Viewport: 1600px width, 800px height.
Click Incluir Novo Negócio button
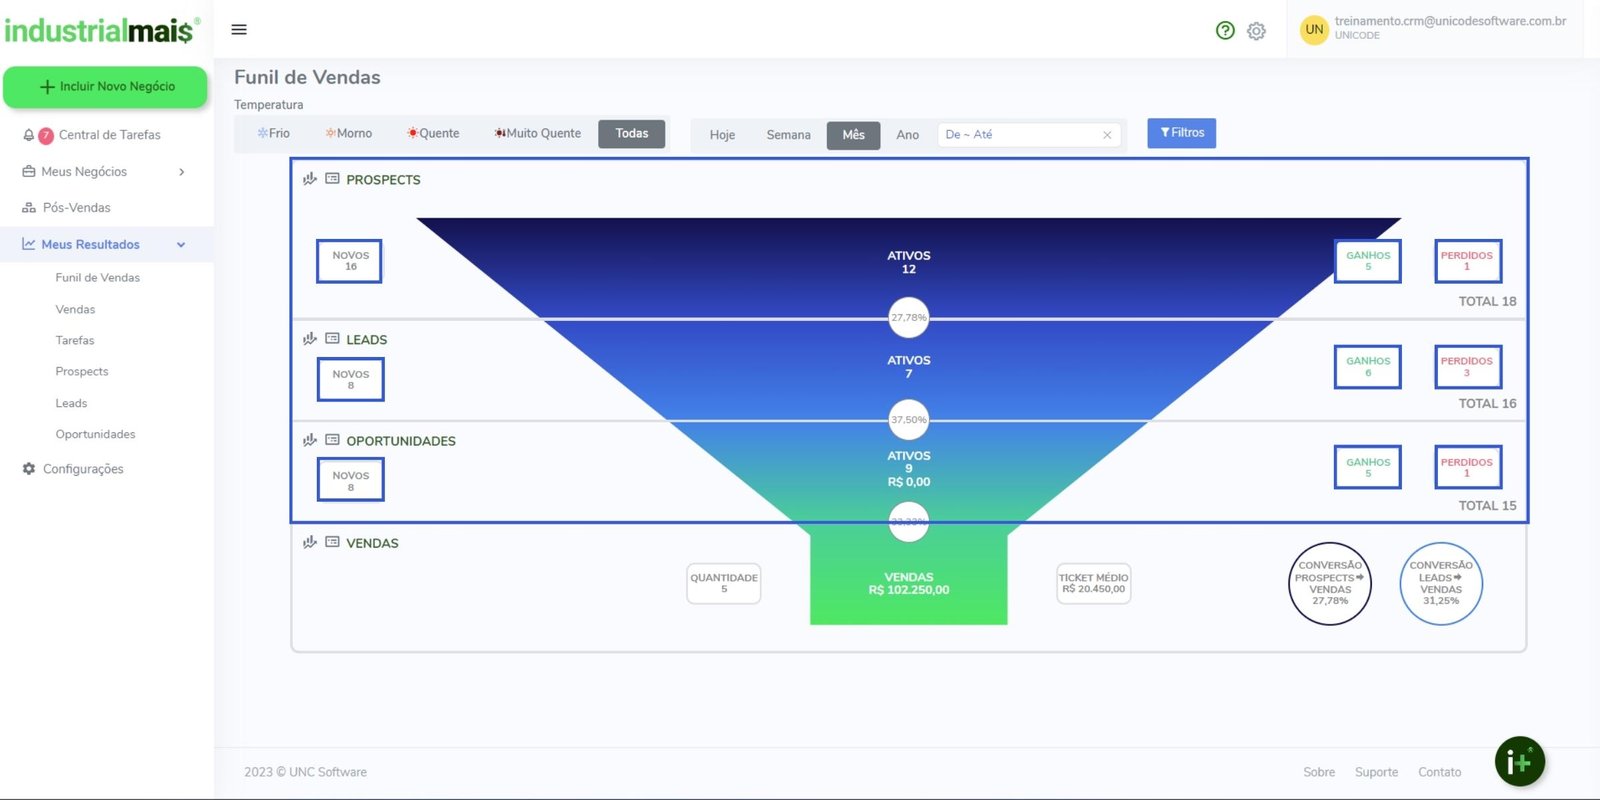pos(105,87)
